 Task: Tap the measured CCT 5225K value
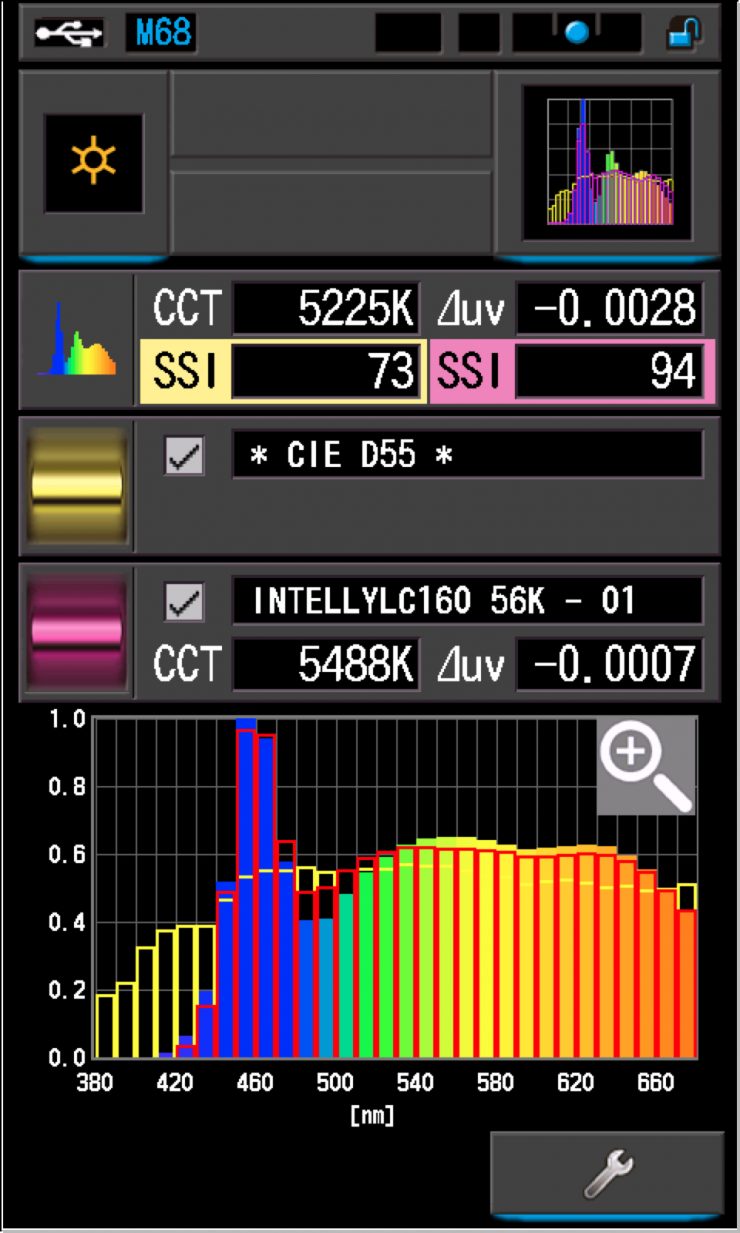[x=325, y=310]
